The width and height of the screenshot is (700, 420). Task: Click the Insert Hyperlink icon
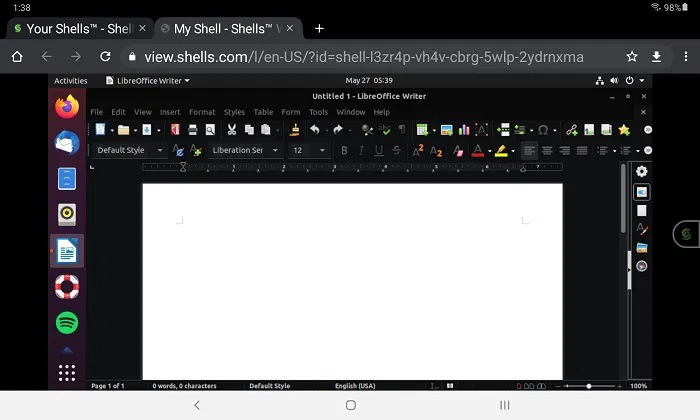click(x=571, y=130)
